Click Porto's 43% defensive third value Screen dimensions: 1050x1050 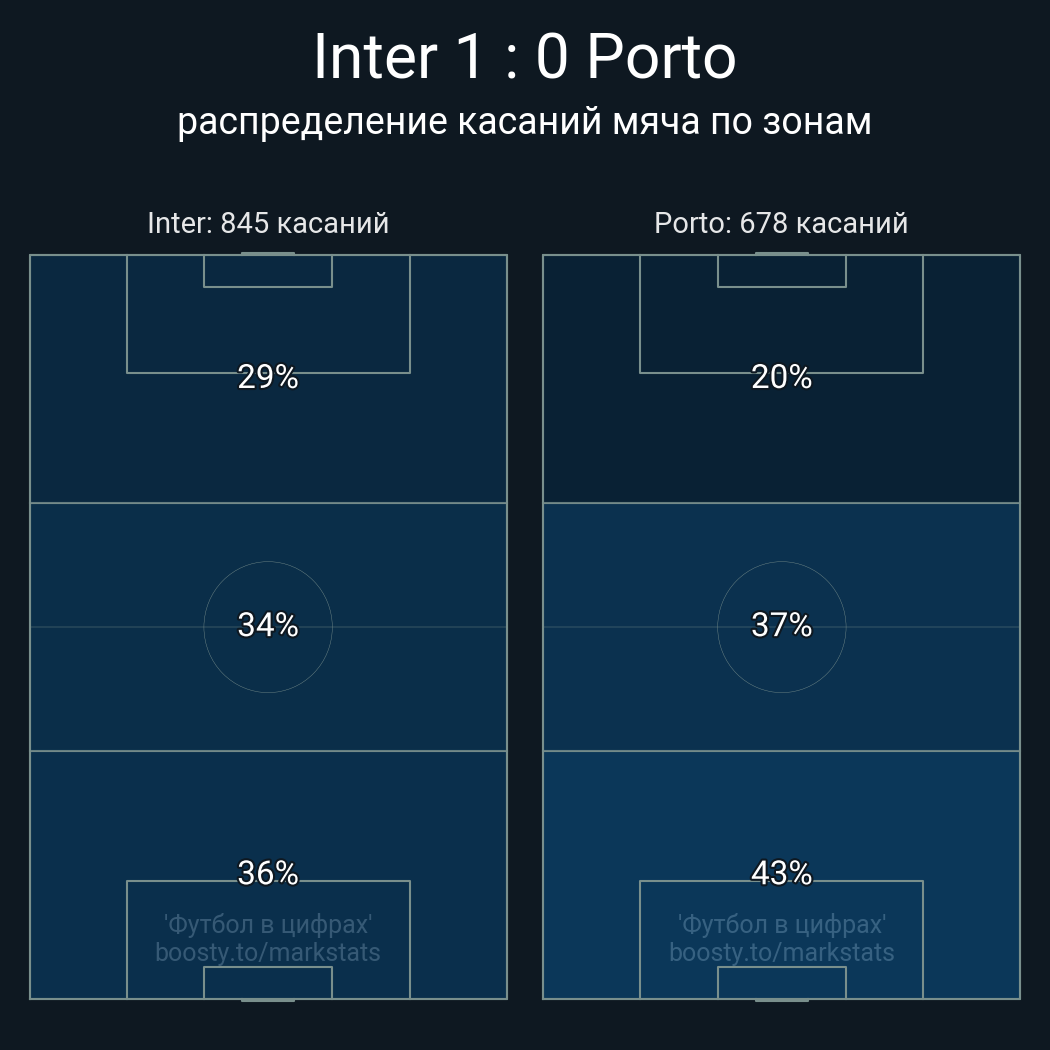tap(781, 873)
